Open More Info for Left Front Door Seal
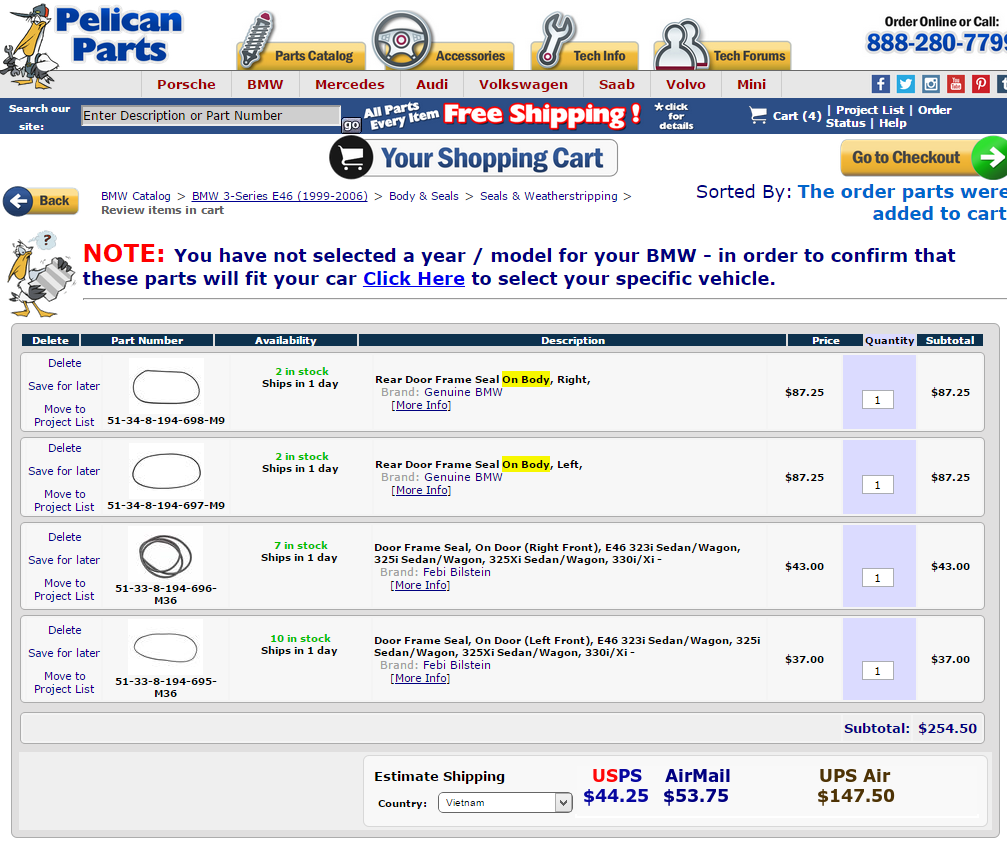1007x852 pixels. (420, 678)
